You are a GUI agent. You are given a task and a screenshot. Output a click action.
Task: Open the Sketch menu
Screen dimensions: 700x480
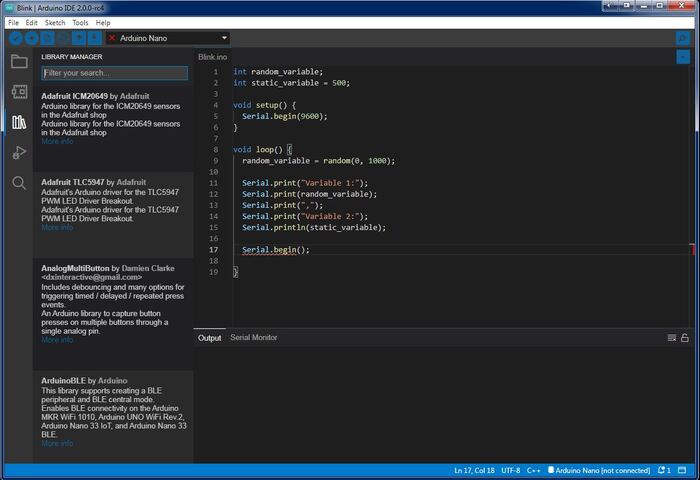(53, 22)
